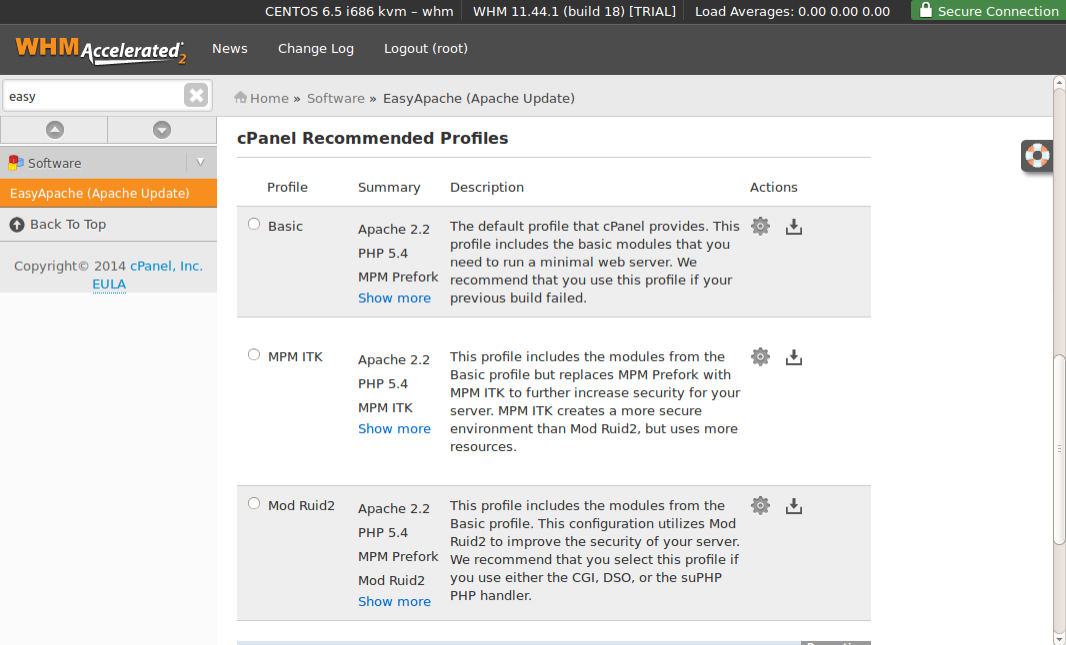Viewport: 1066px width, 645px height.
Task: Show more for Basic profile summary
Action: [x=394, y=298]
